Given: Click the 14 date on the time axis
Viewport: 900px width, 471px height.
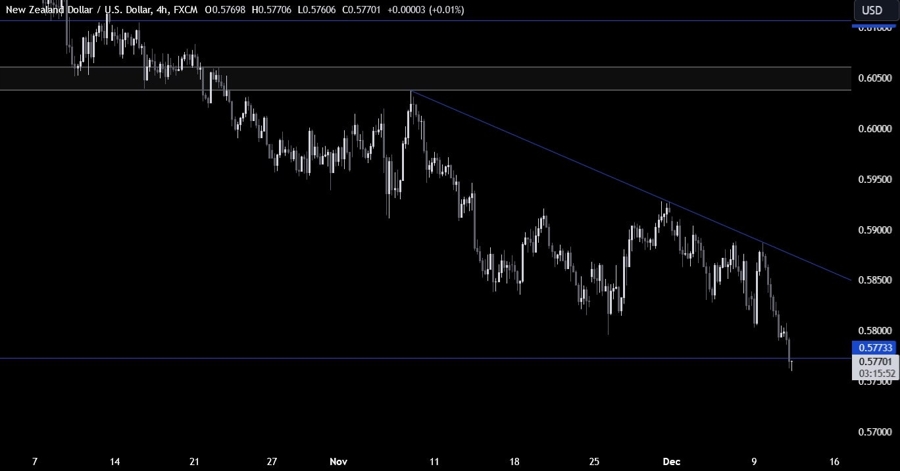Looking at the screenshot, I should click(115, 462).
